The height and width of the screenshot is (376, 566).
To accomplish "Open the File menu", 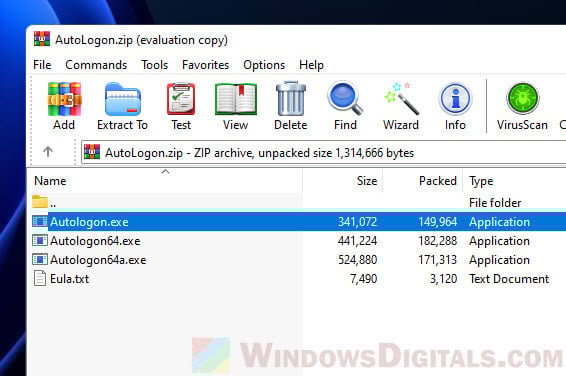I will click(x=42, y=65).
